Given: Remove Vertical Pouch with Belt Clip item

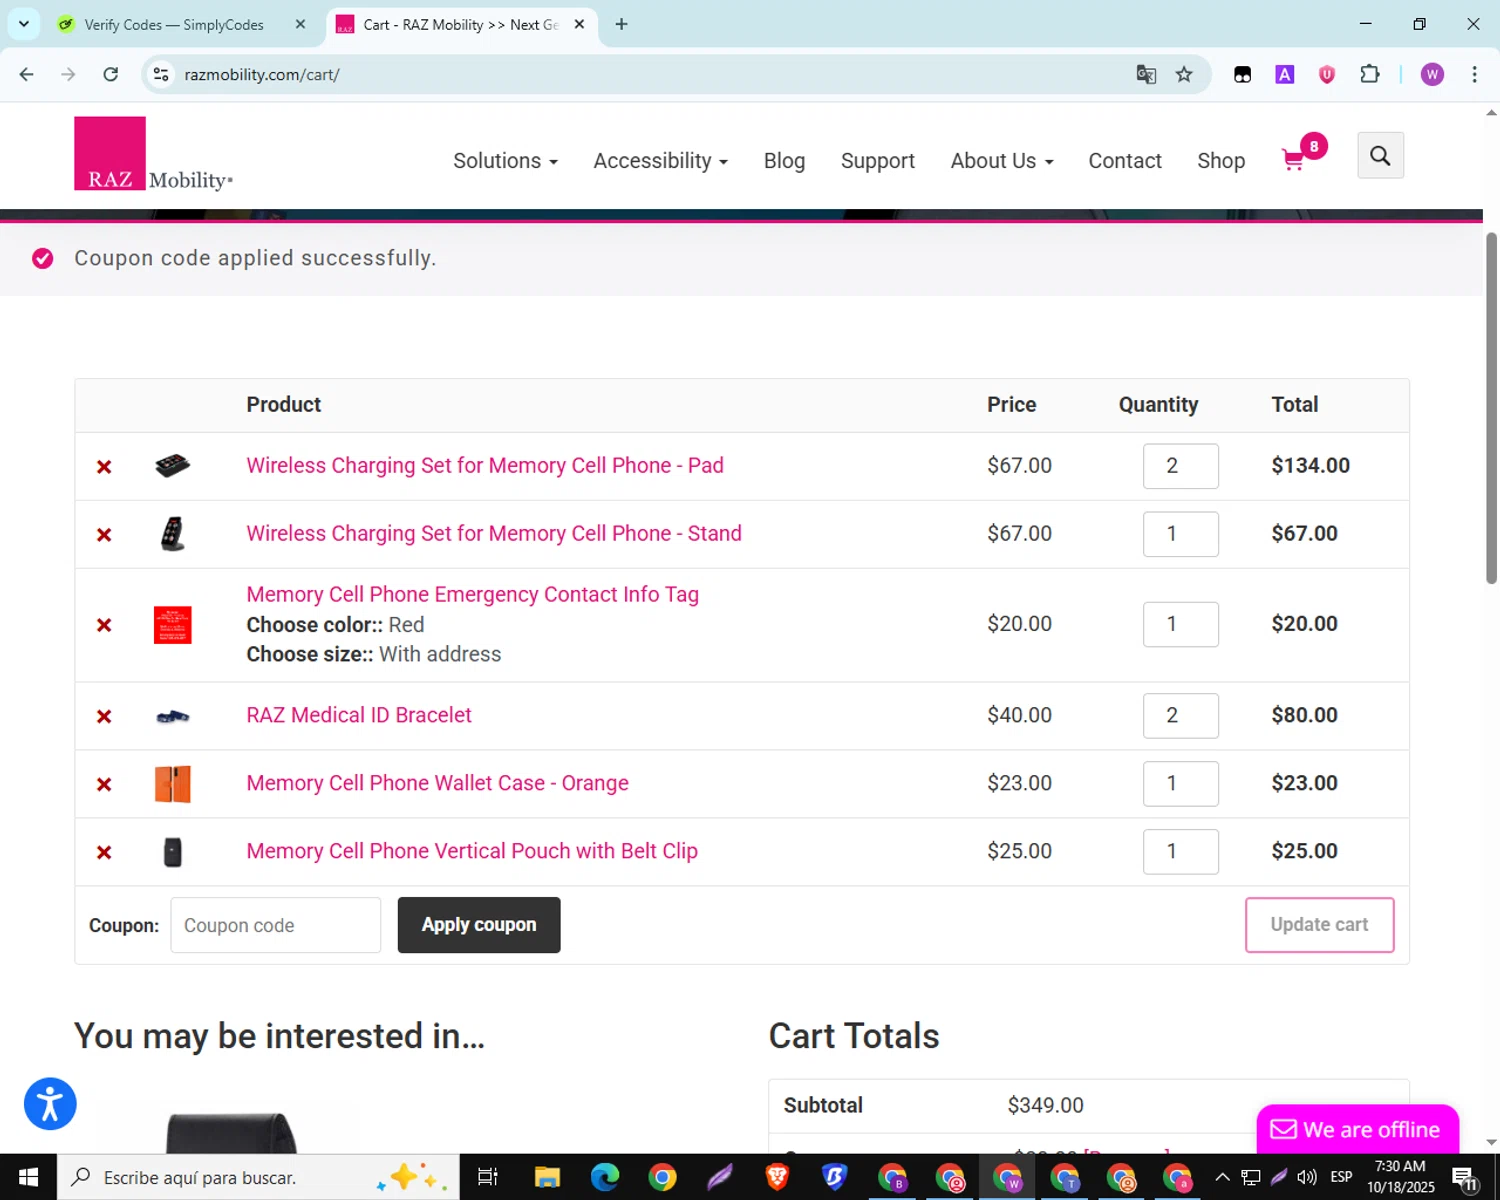Looking at the screenshot, I should click(104, 852).
